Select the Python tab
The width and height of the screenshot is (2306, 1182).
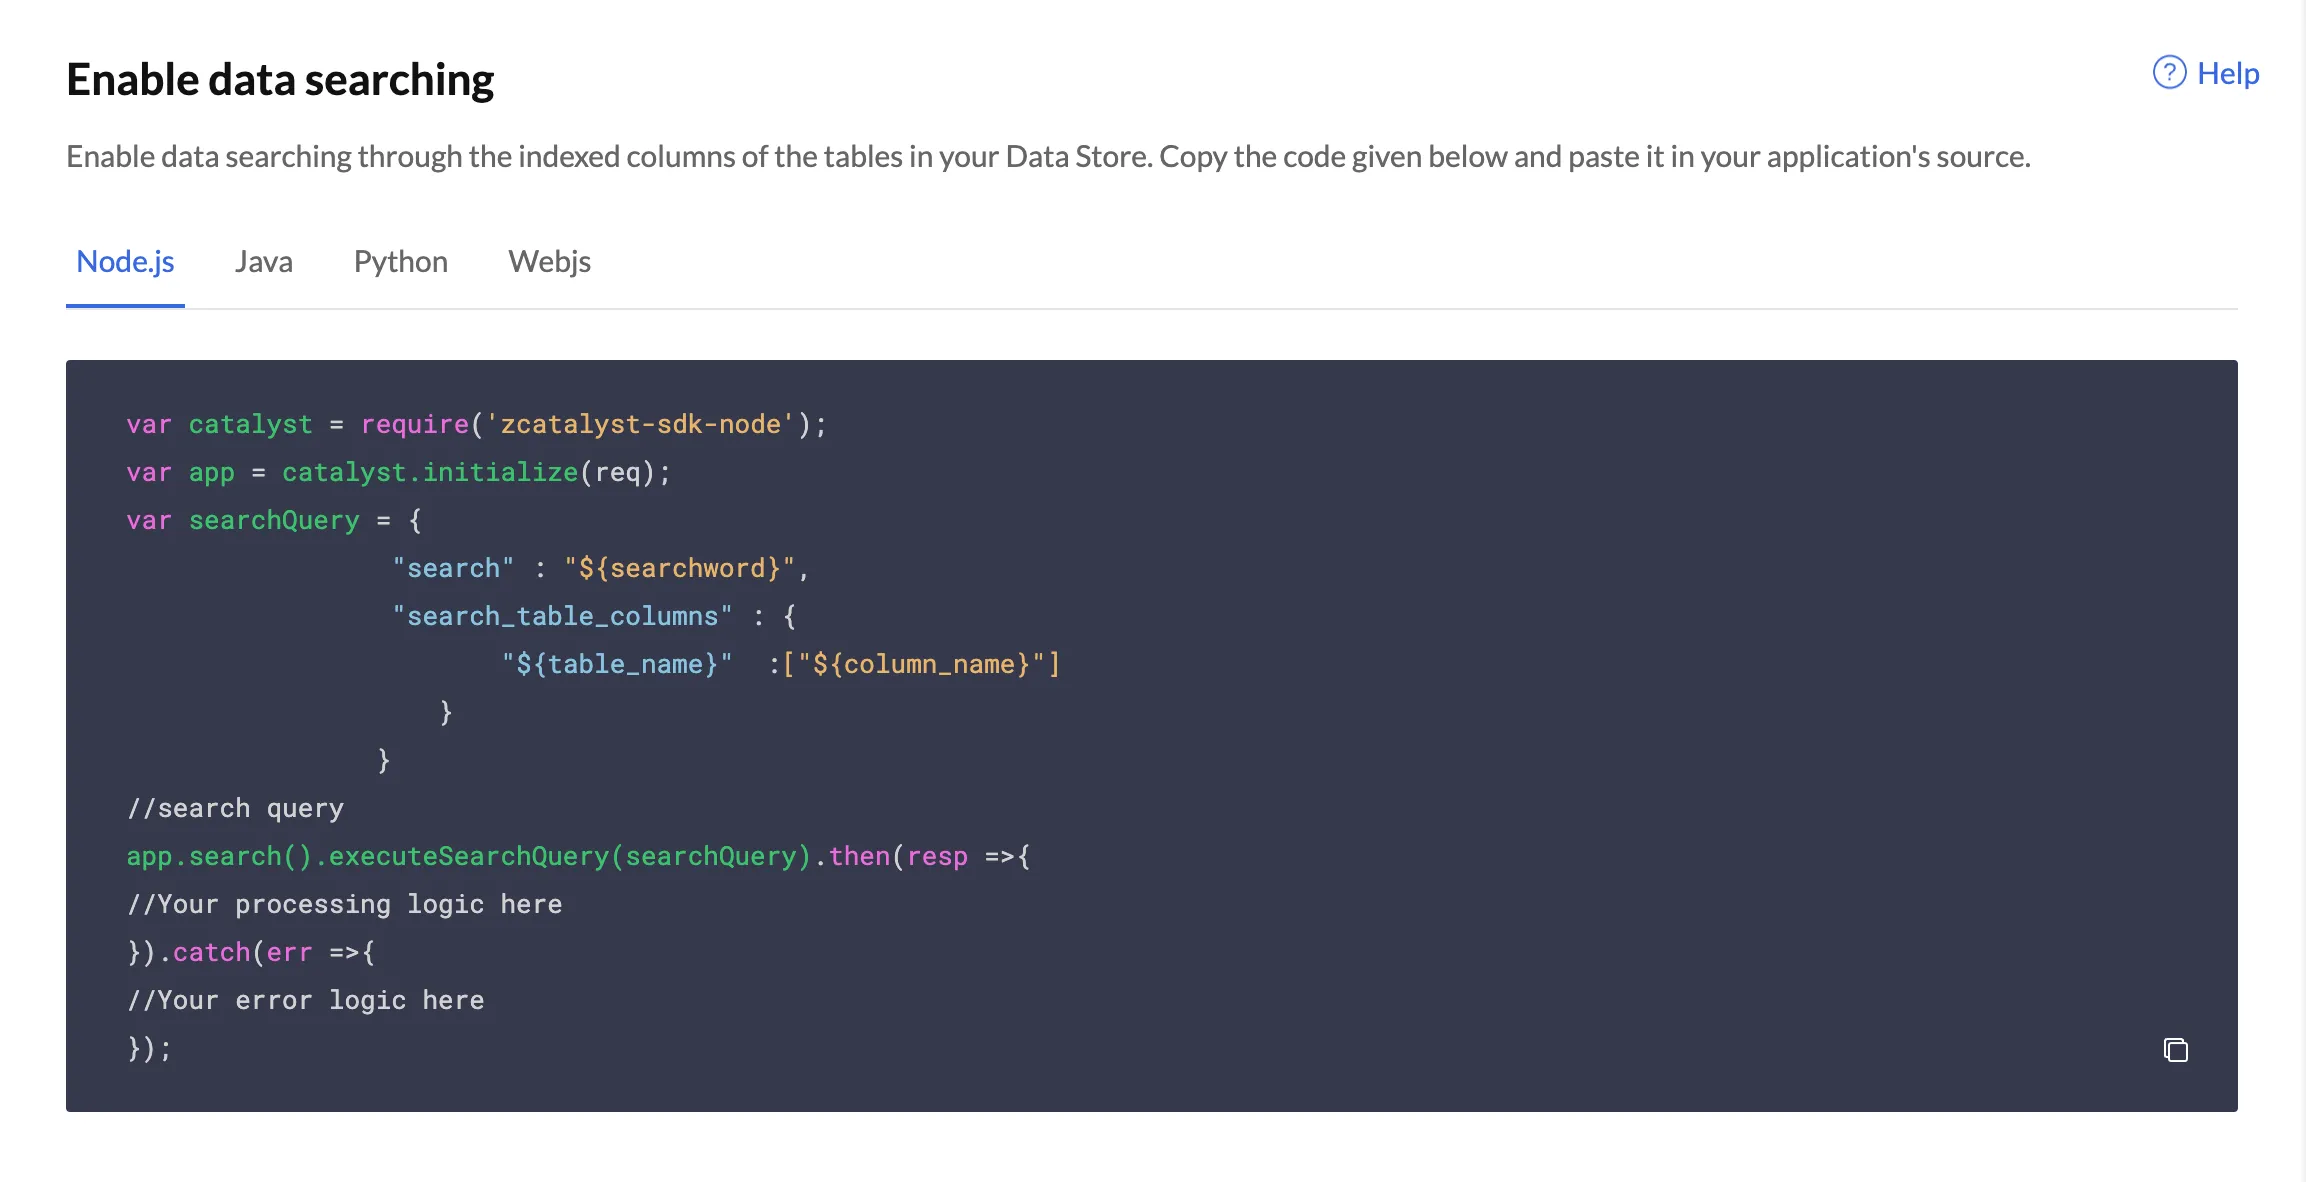(401, 261)
